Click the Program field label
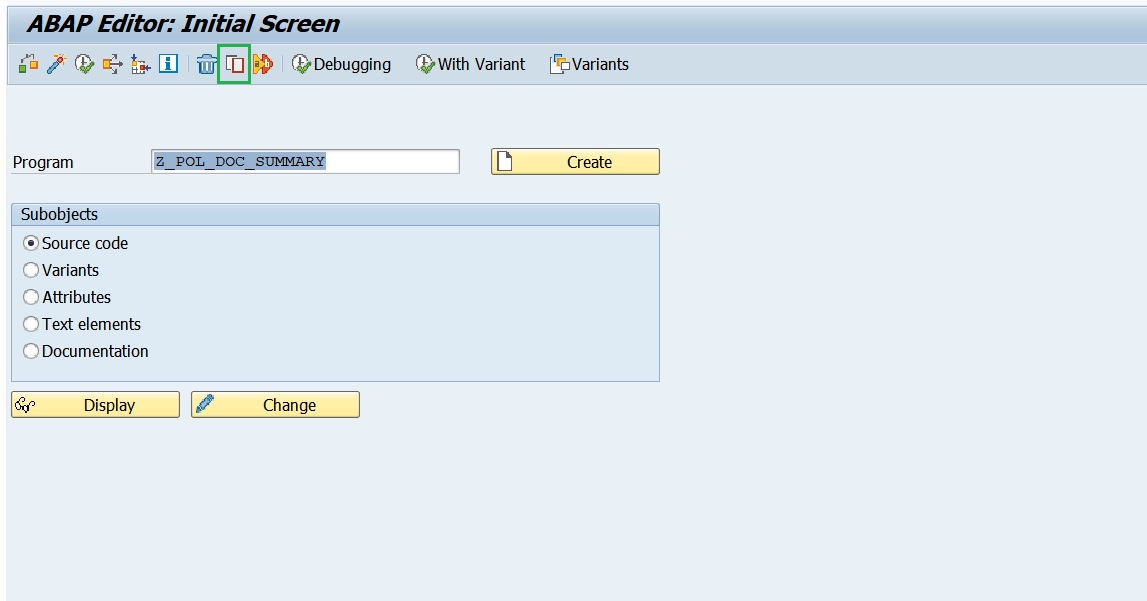The image size is (1147, 601). point(43,162)
